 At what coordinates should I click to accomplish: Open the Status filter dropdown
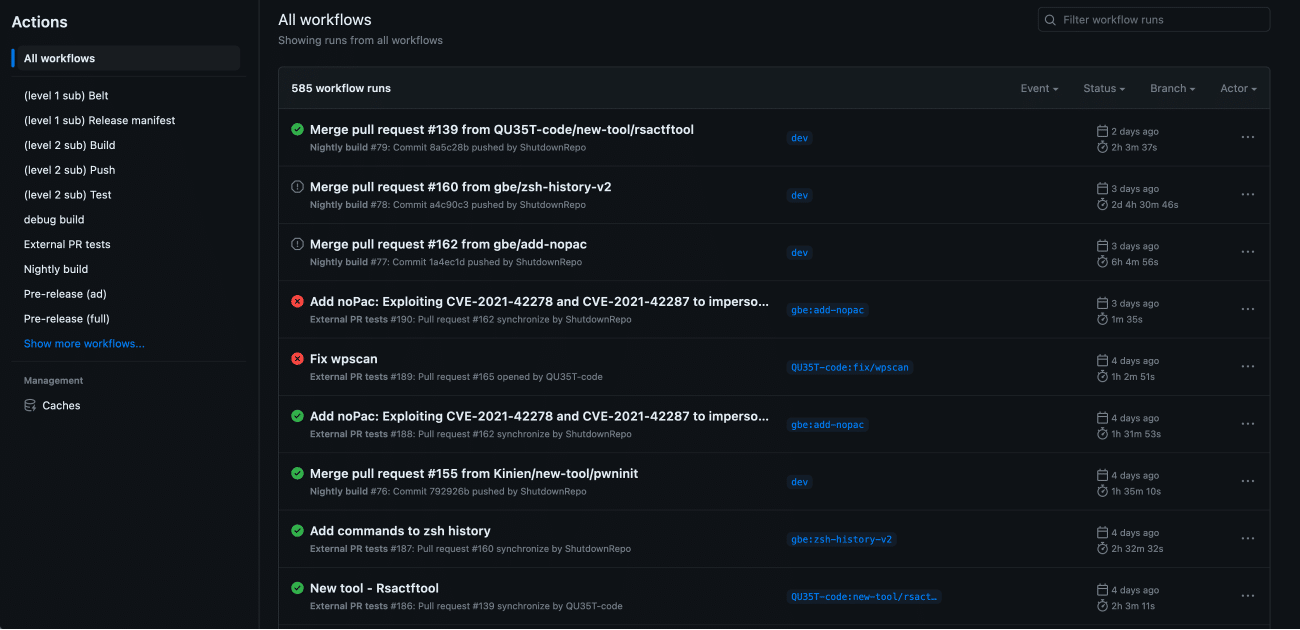[1104, 88]
